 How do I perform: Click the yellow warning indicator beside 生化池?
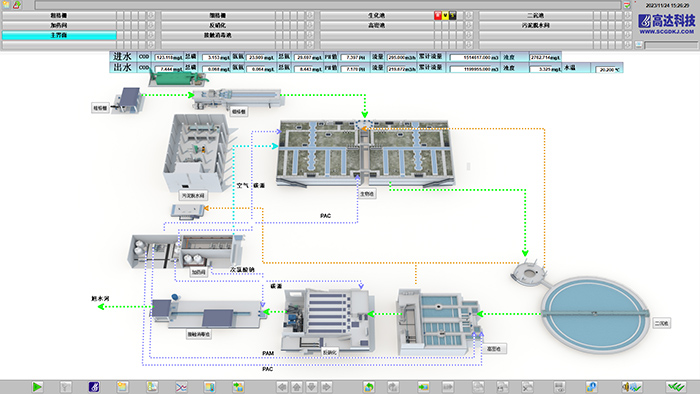click(x=445, y=16)
